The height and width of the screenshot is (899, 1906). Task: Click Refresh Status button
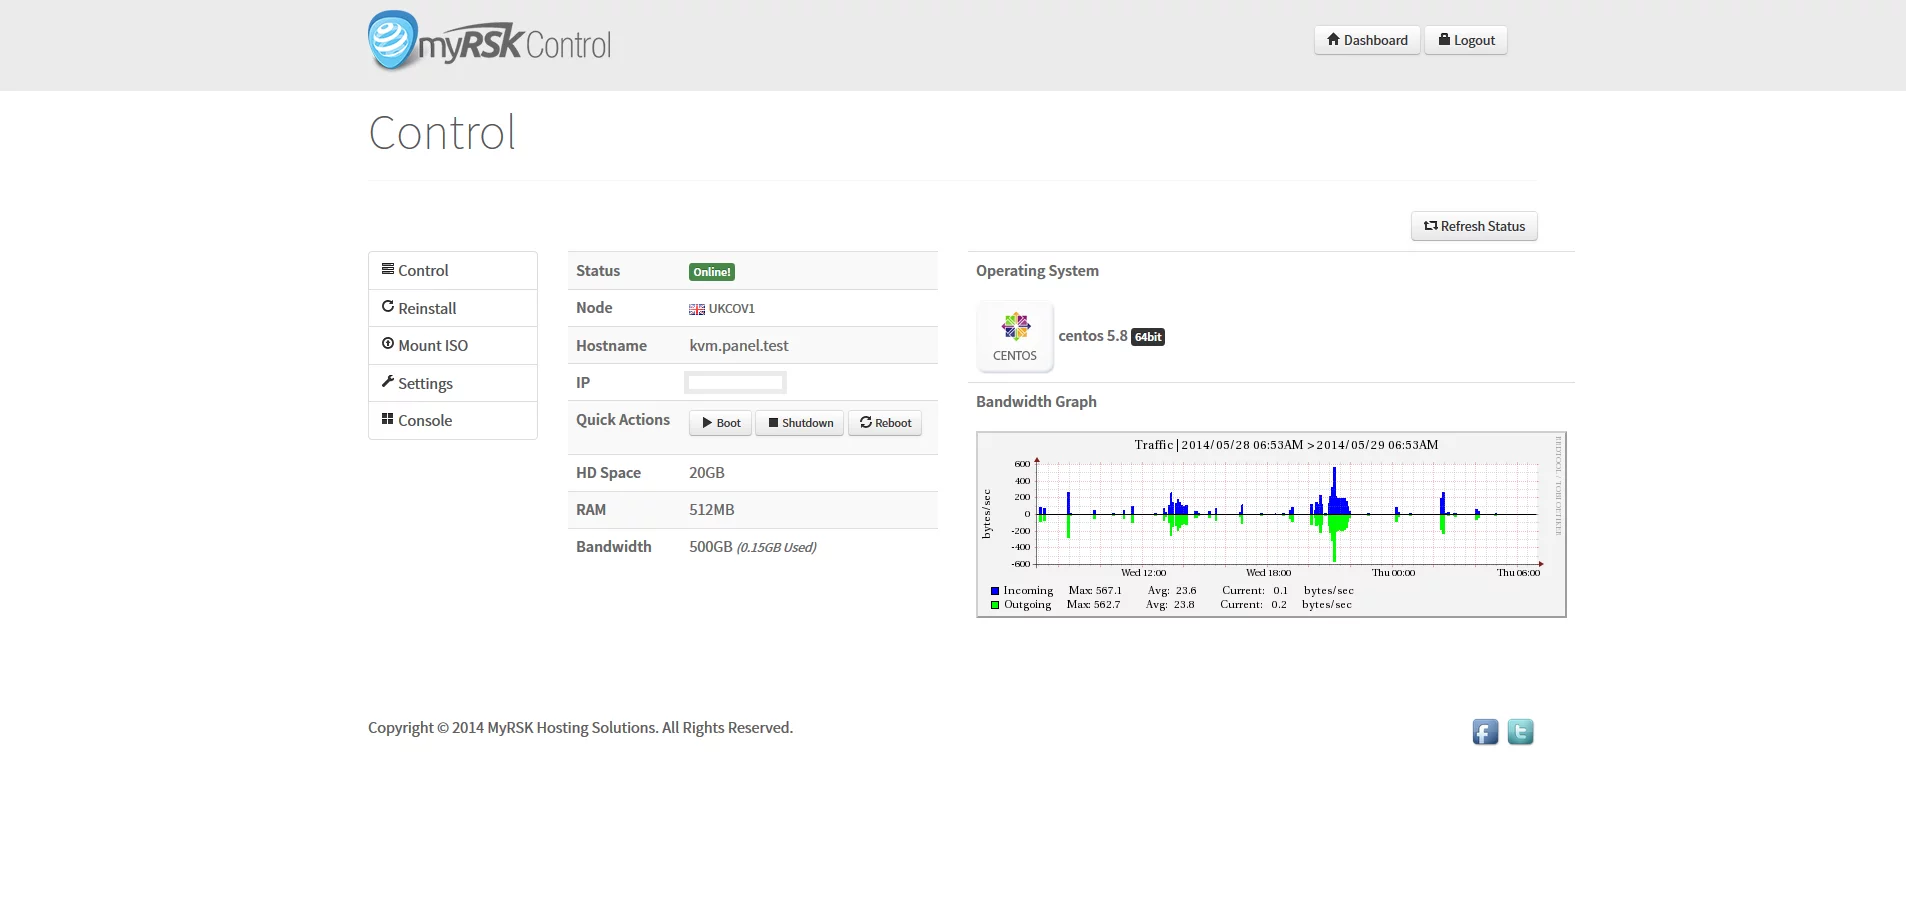(1474, 226)
